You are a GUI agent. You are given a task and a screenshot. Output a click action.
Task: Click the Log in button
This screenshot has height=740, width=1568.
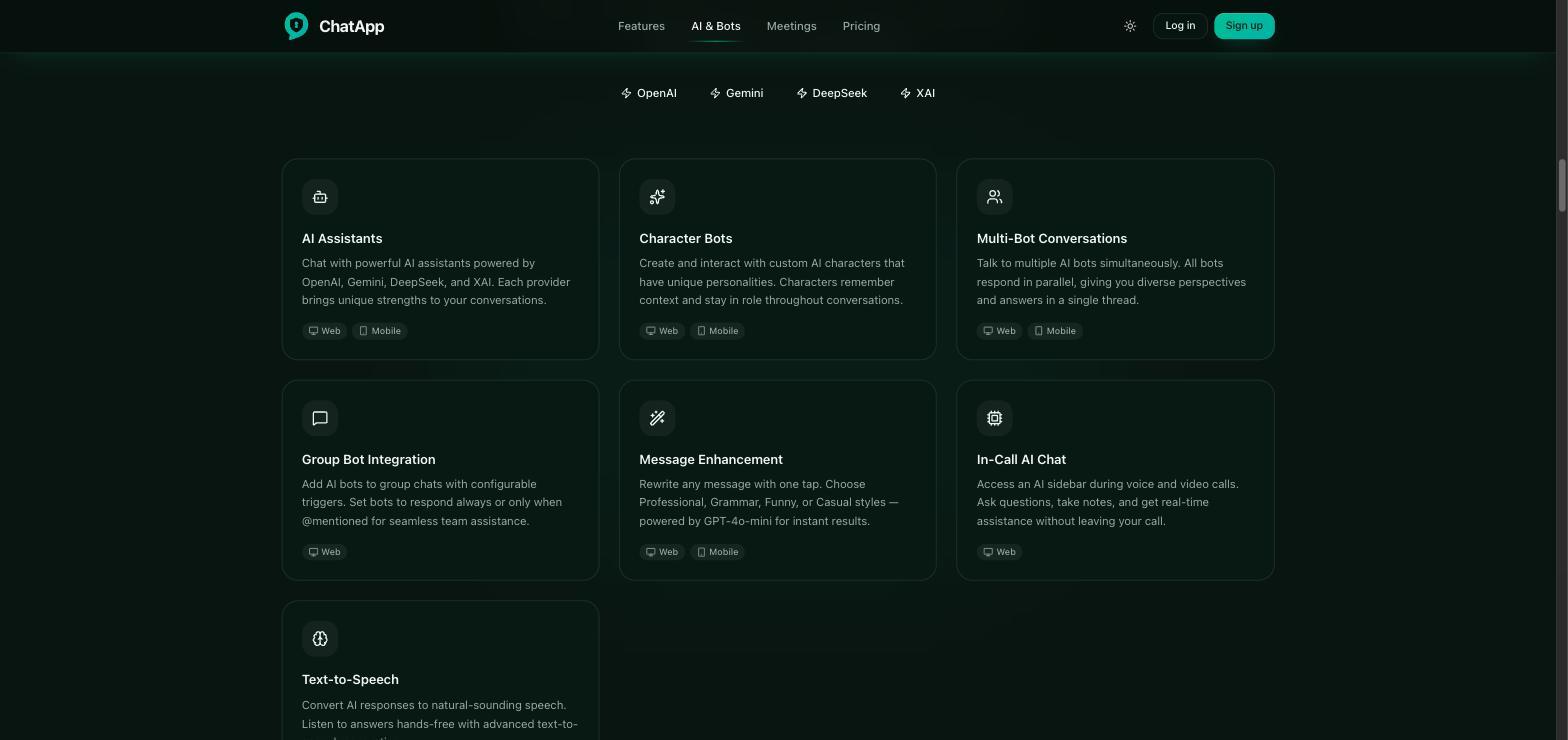tap(1180, 26)
